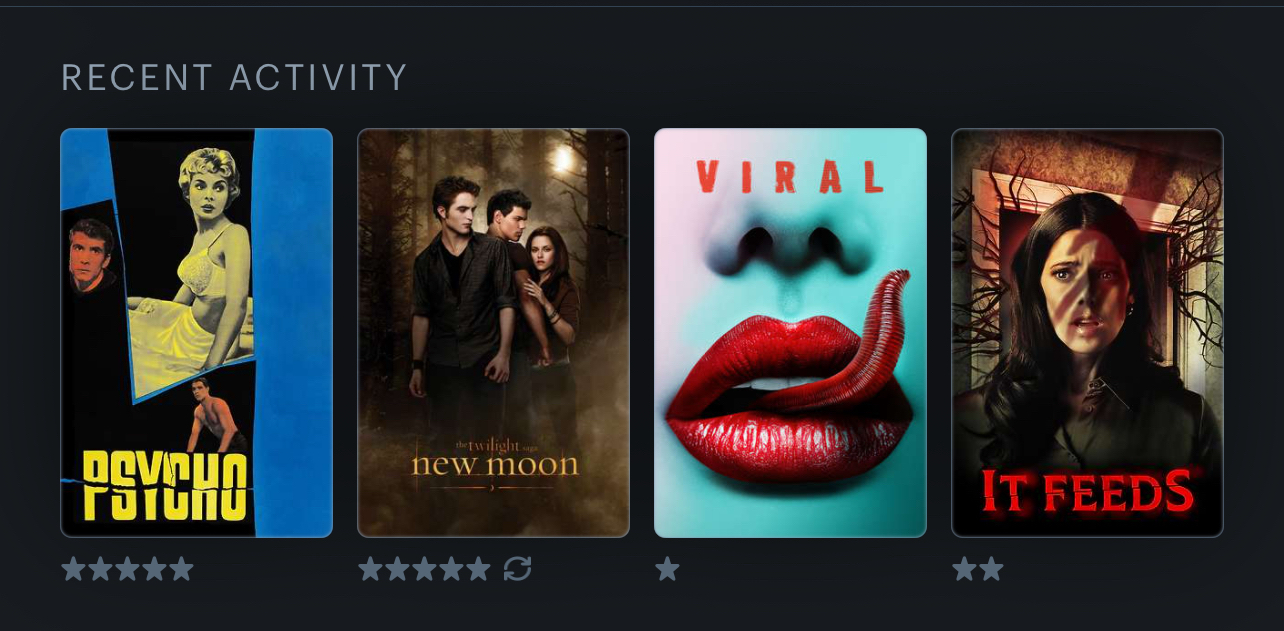Click the Recent Activity section heading
The width and height of the screenshot is (1284, 631).
pyautogui.click(x=235, y=78)
